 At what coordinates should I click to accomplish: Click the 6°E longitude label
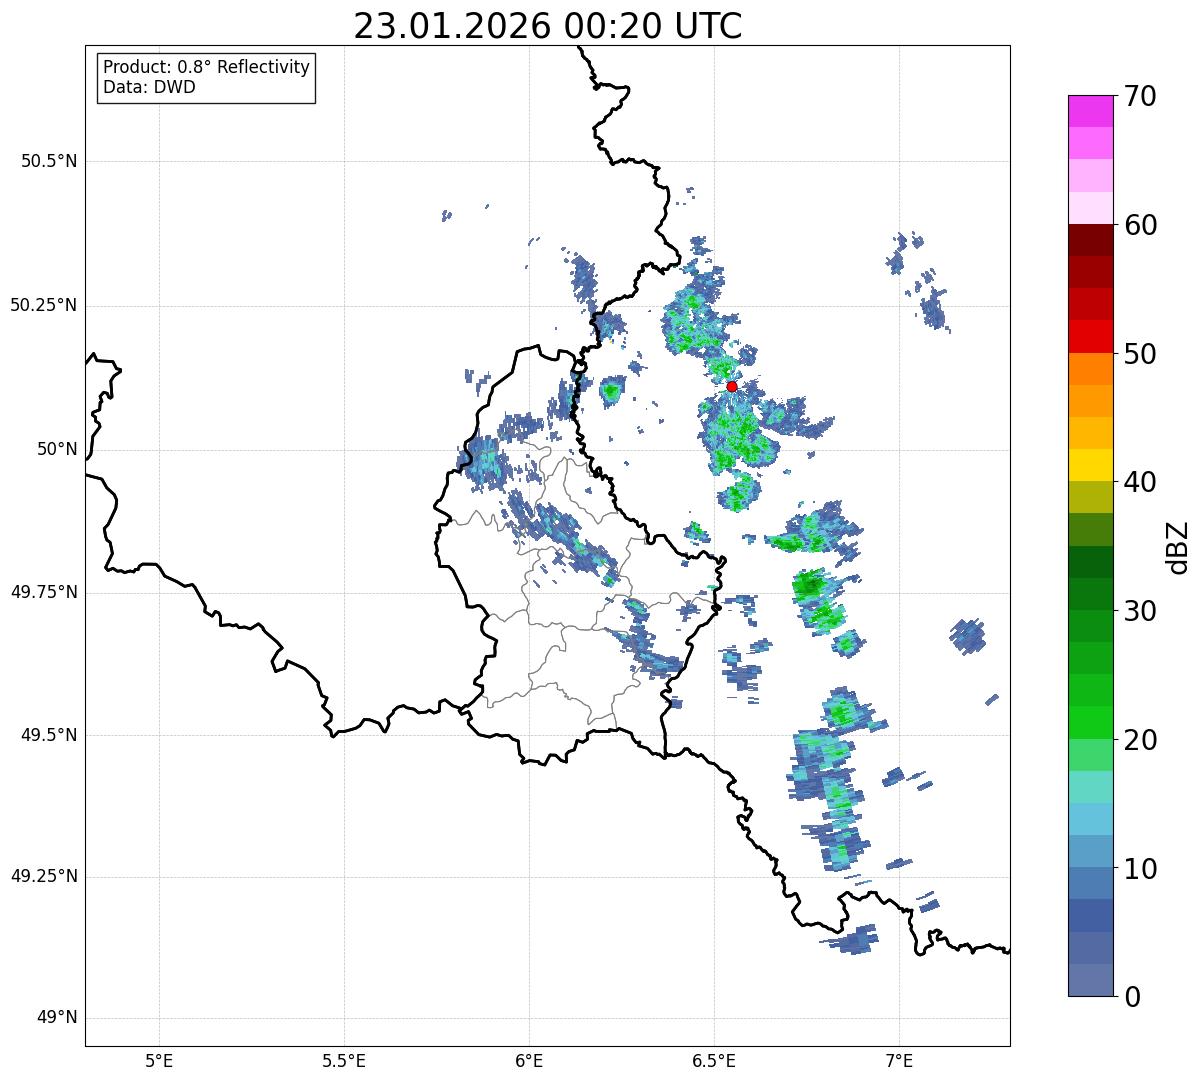[x=529, y=1060]
